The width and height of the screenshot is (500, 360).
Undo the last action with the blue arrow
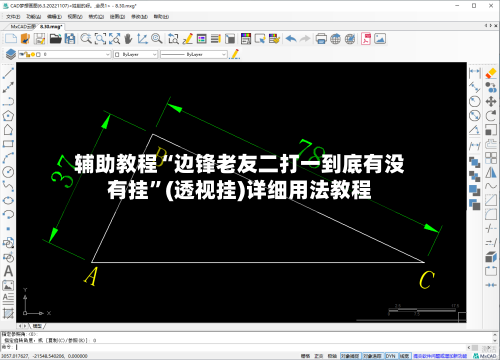(291, 39)
